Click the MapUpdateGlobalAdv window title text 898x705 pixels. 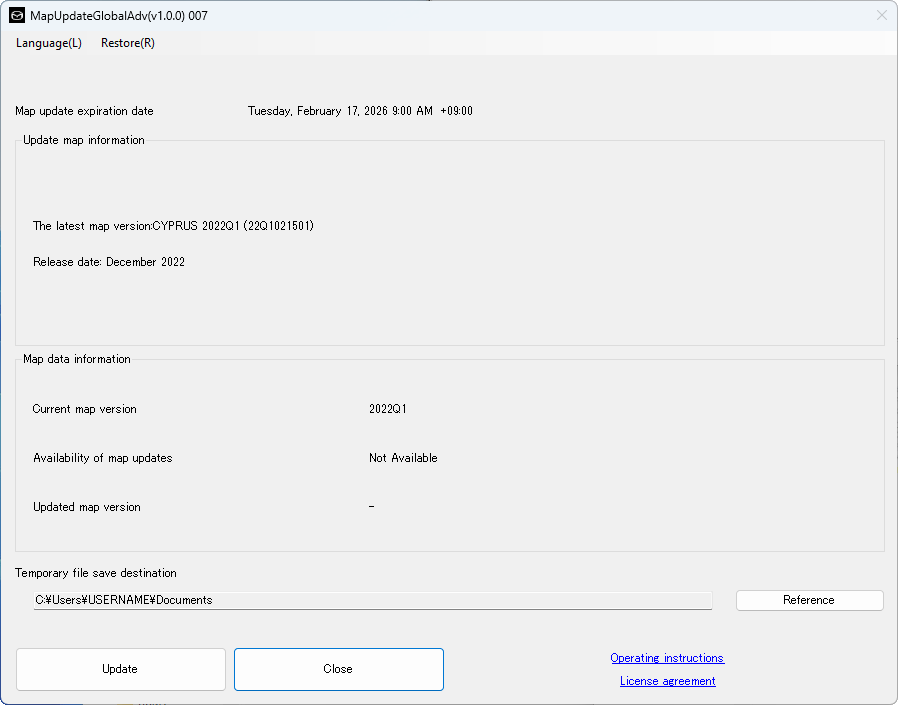(120, 16)
